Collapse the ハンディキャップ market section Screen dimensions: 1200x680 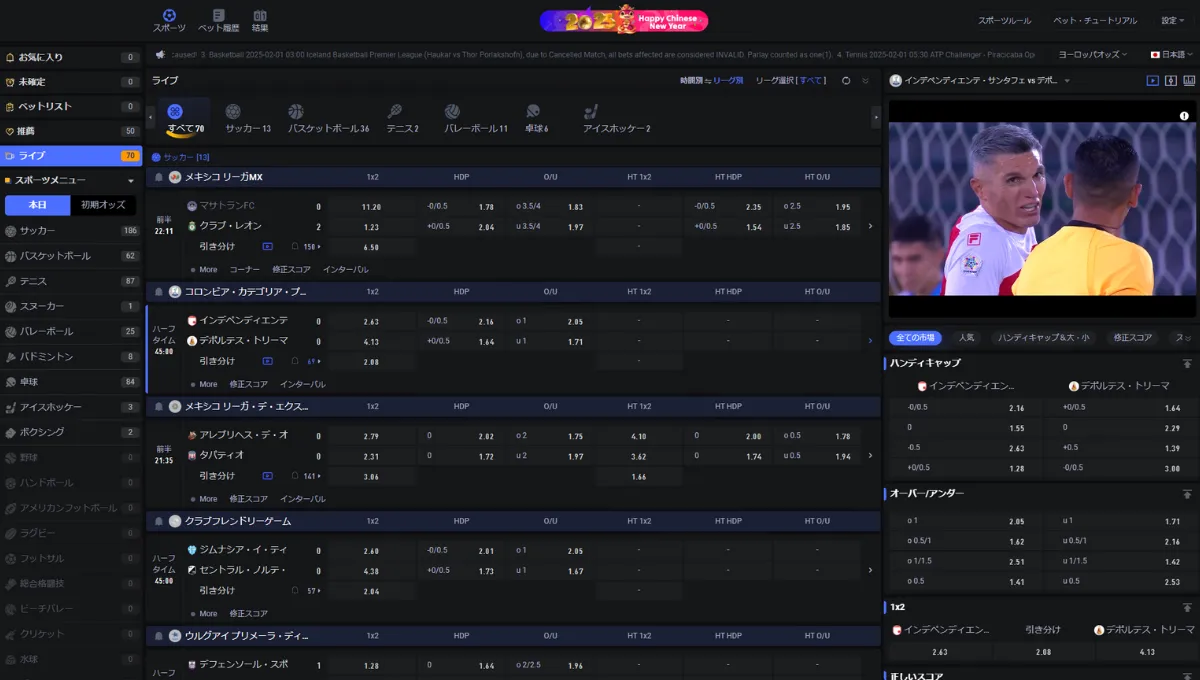tap(1187, 363)
